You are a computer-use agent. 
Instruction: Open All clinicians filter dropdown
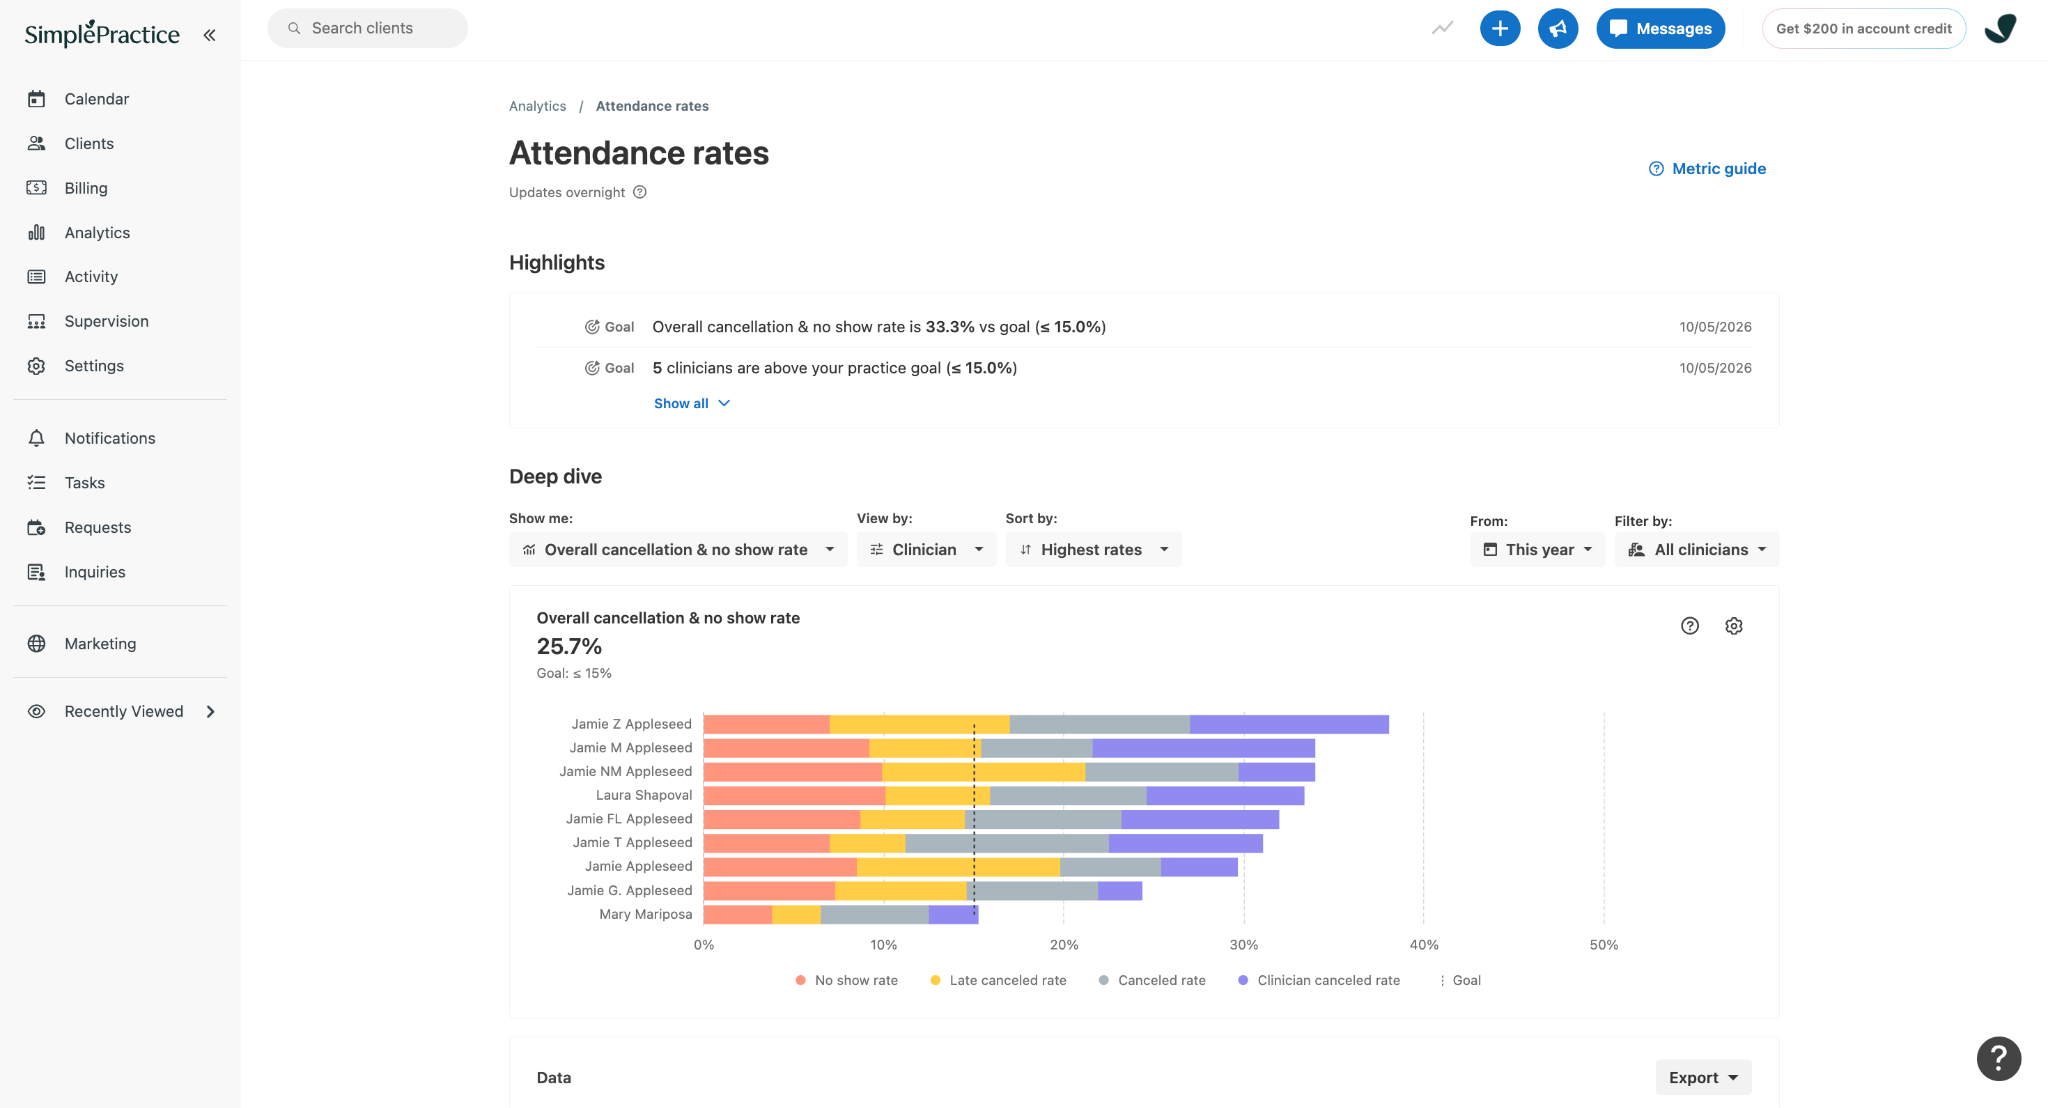(x=1696, y=550)
